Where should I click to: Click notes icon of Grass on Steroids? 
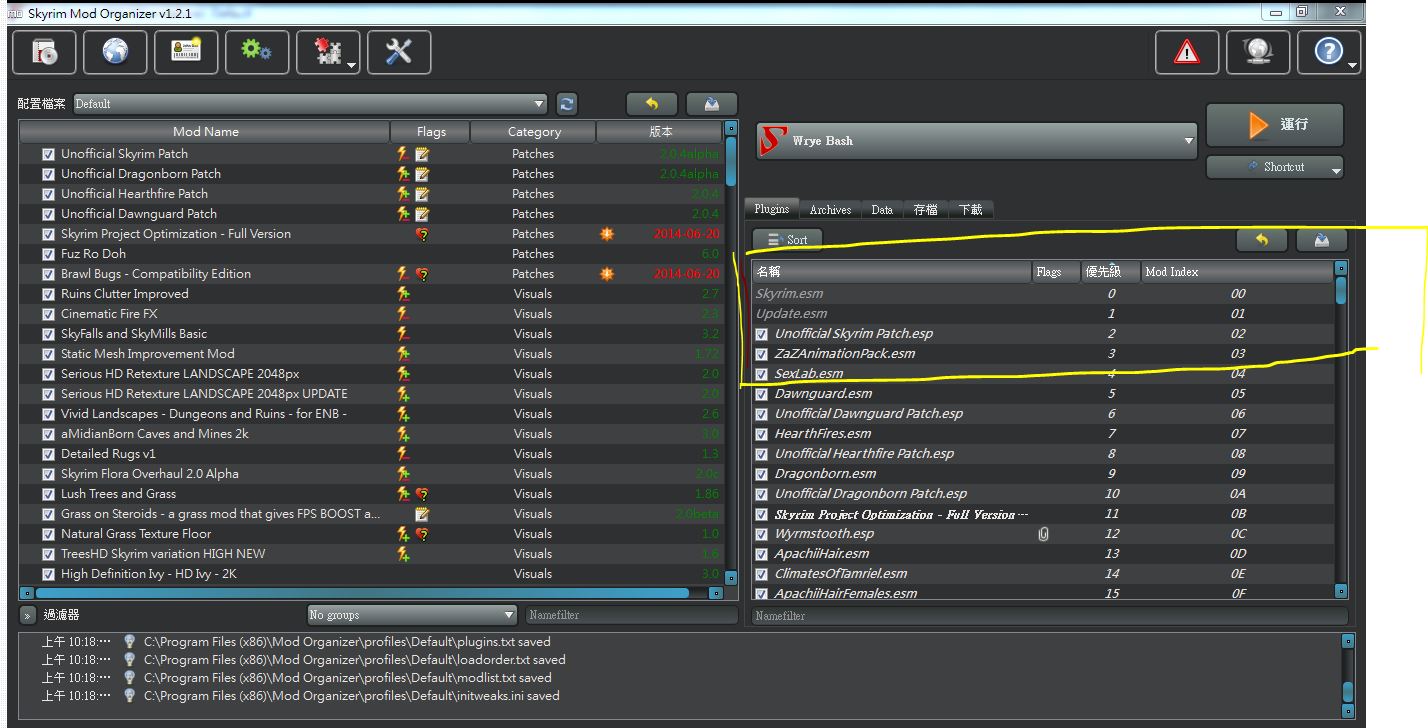coord(422,514)
